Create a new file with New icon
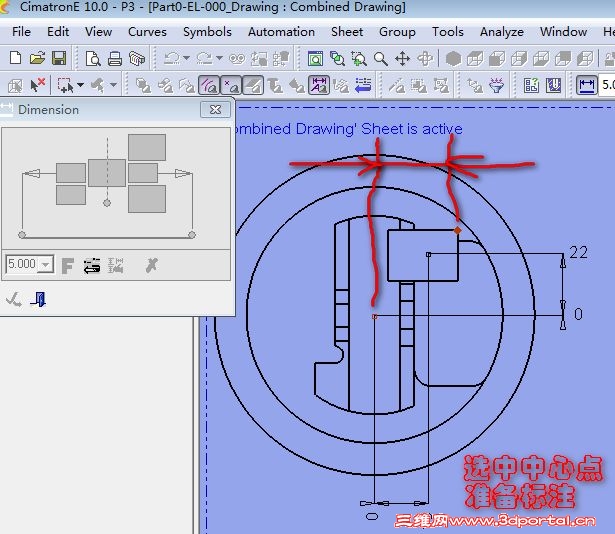Screen dimensions: 615x534 click(15, 58)
